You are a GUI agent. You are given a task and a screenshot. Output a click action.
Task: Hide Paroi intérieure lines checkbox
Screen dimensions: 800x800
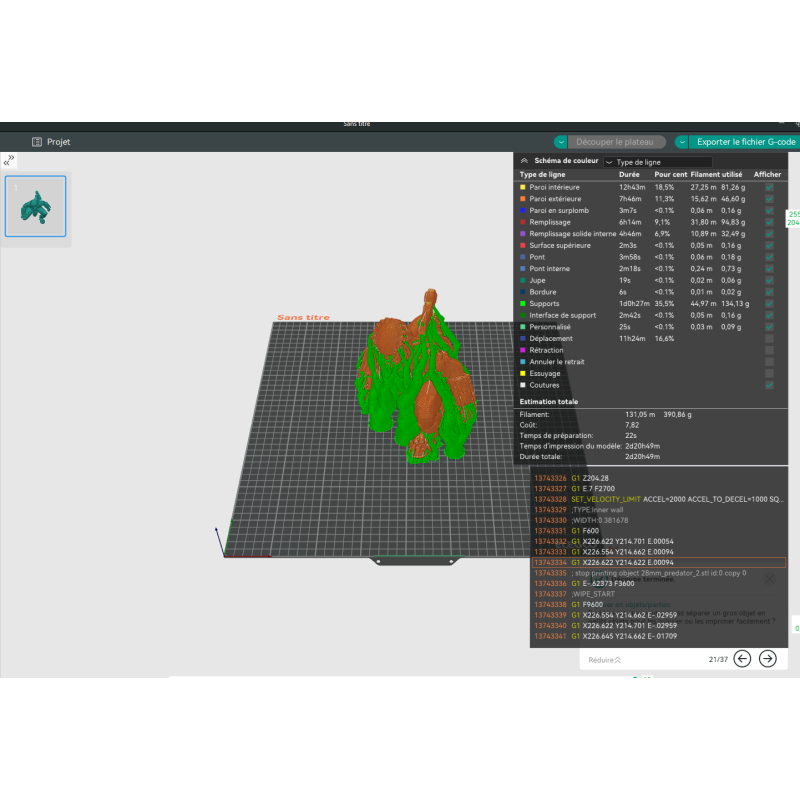(x=769, y=187)
